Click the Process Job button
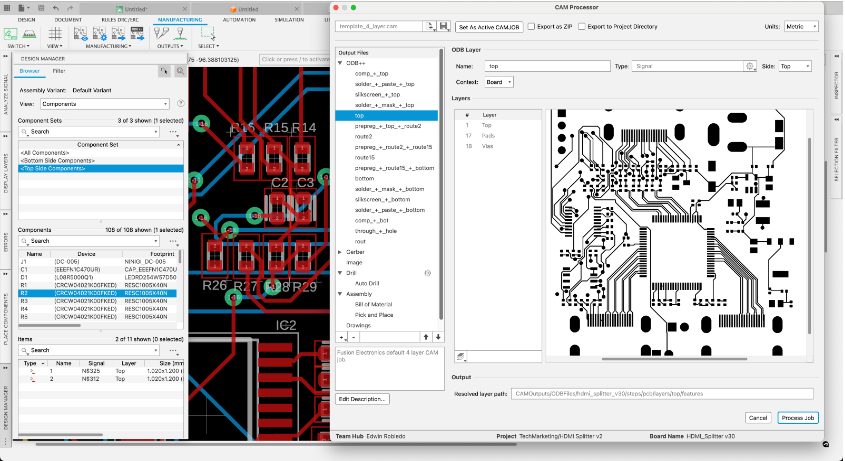This screenshot has width=845, height=461. point(798,417)
